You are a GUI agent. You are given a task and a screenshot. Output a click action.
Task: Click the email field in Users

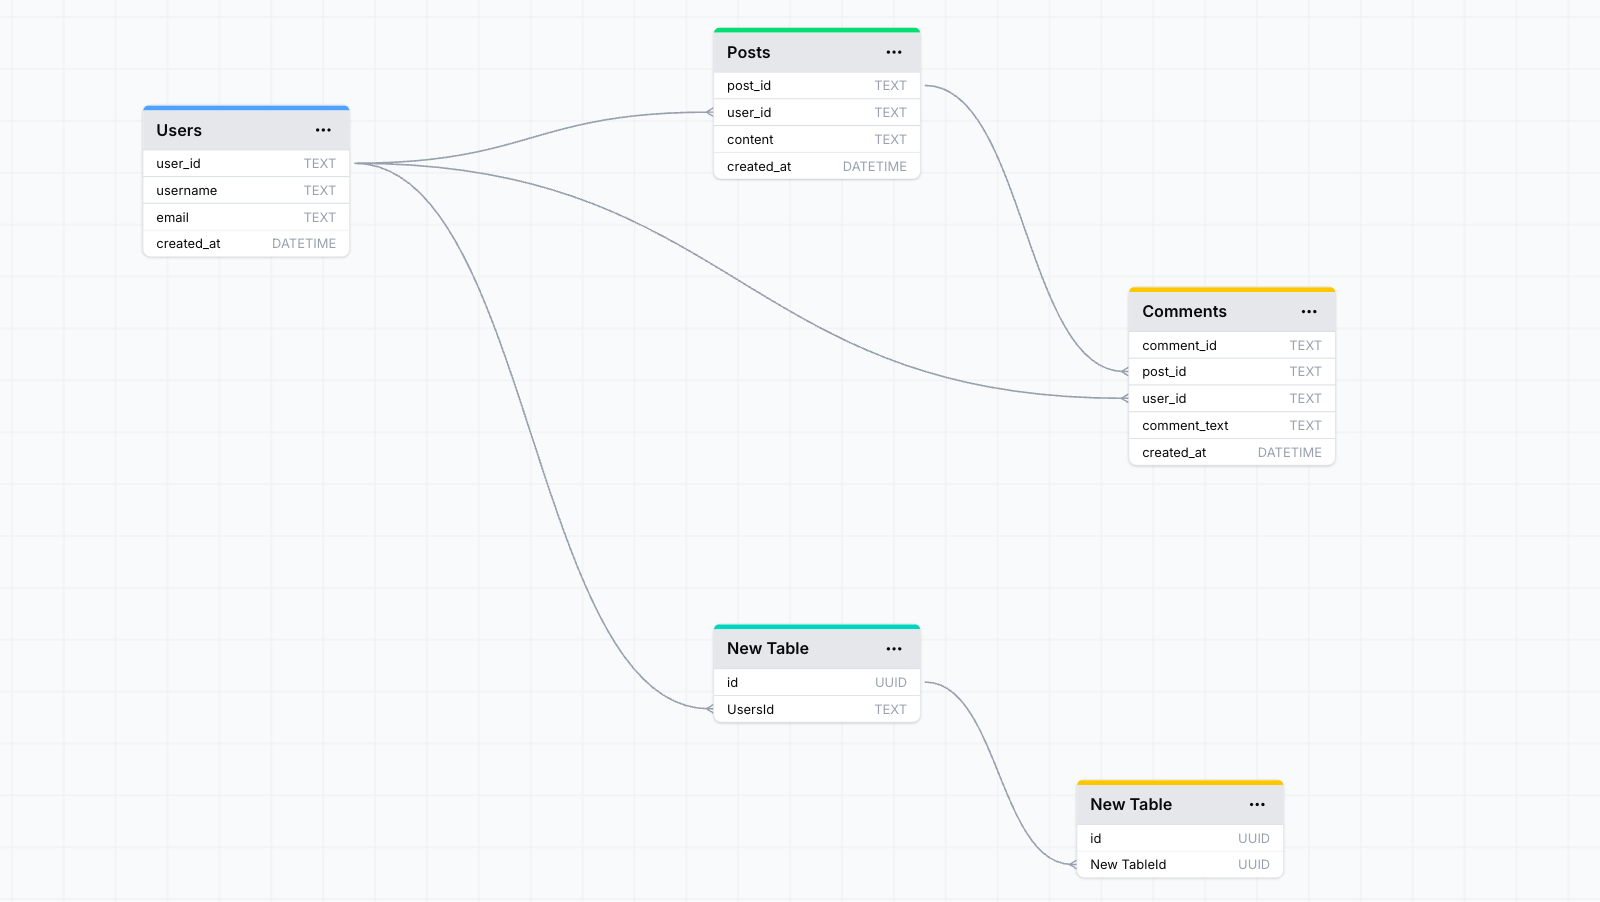246,217
